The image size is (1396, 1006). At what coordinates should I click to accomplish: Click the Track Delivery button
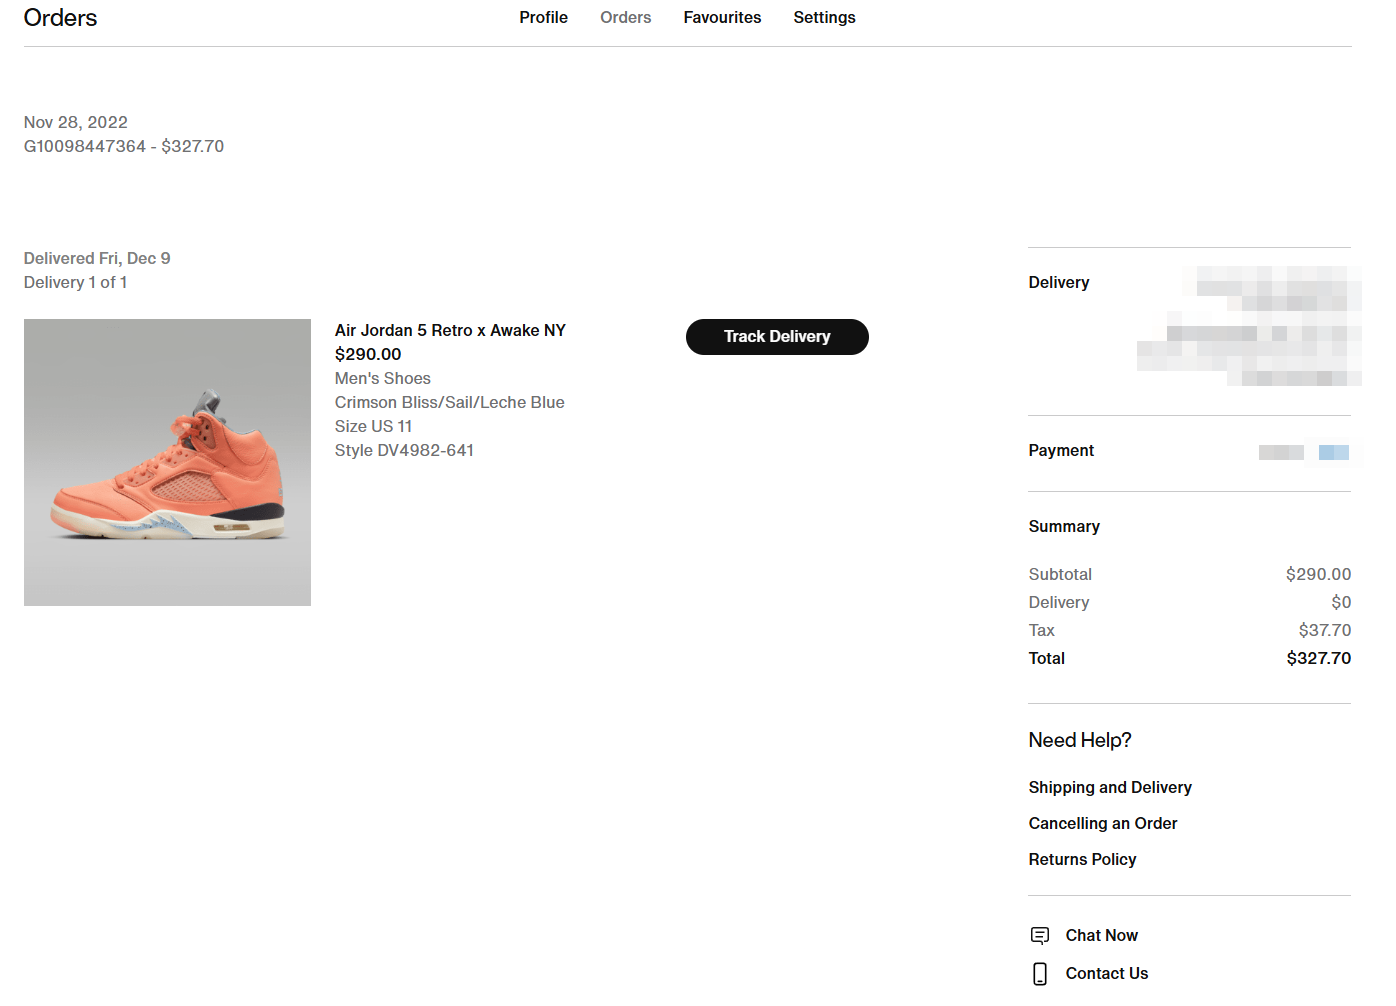tap(777, 337)
